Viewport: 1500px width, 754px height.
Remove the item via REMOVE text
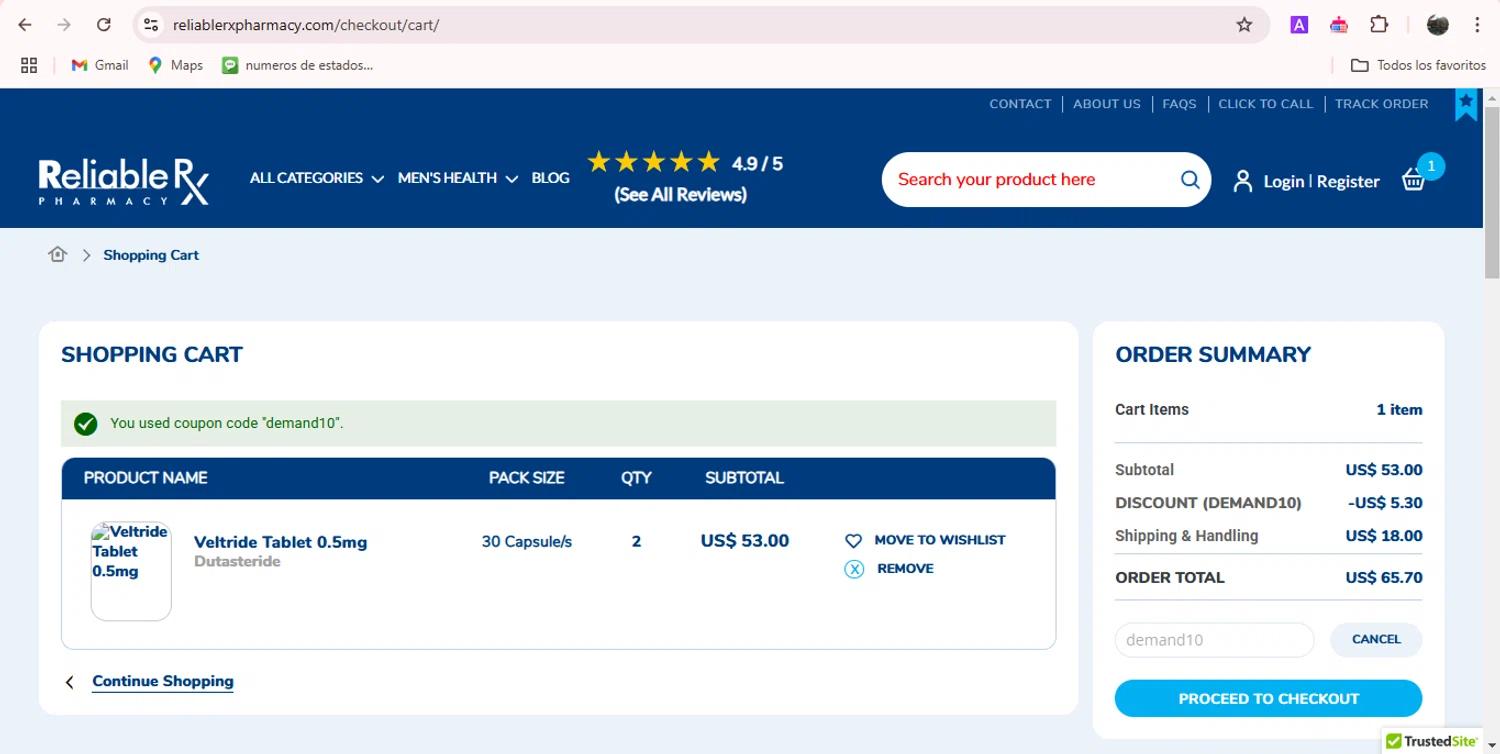click(x=905, y=568)
